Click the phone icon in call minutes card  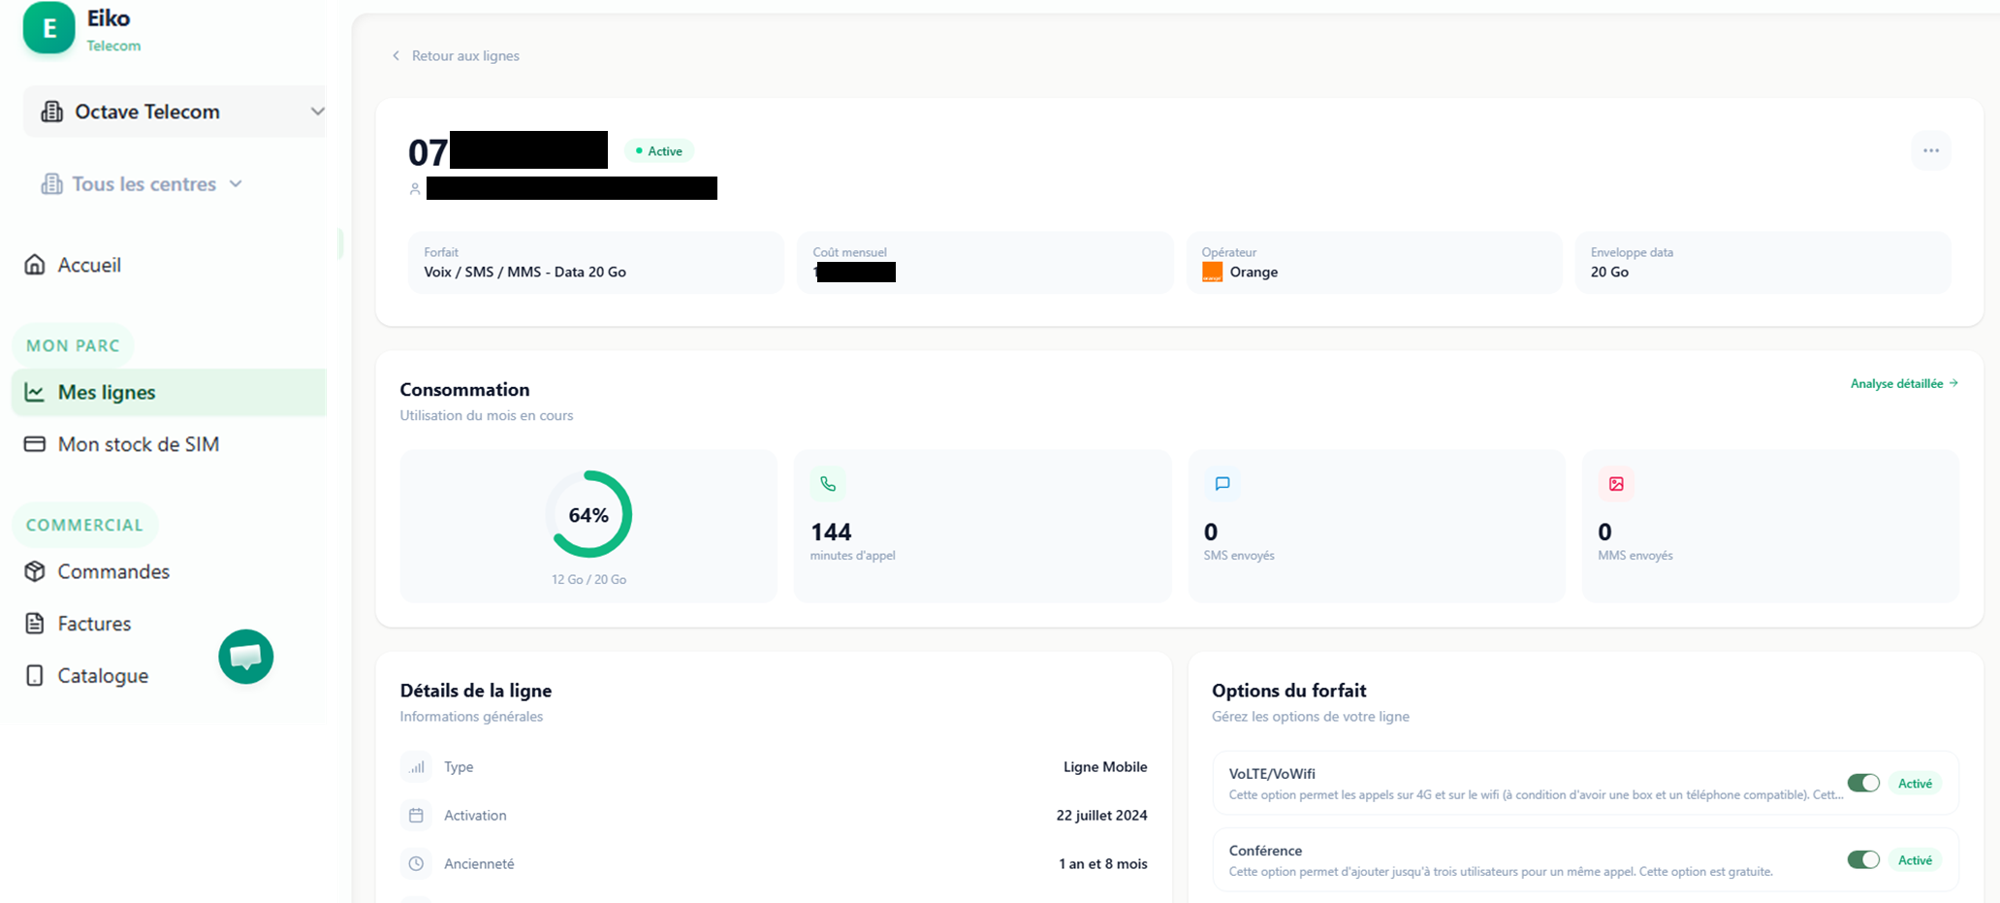click(828, 484)
